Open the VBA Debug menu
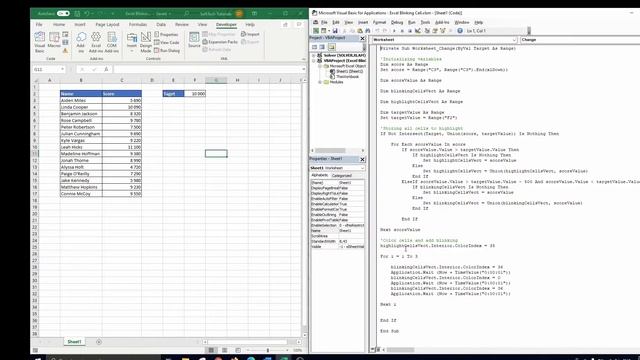This screenshot has height=360, width=640. coord(397,22)
